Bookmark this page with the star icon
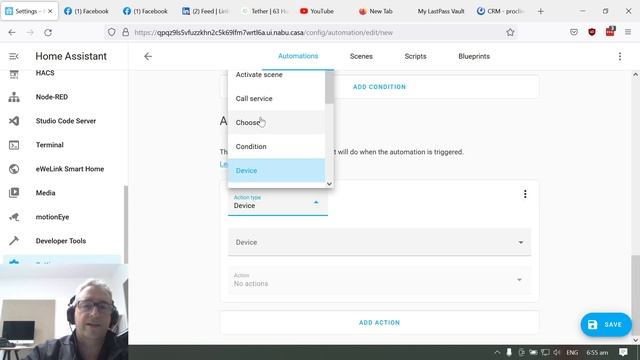 point(510,32)
